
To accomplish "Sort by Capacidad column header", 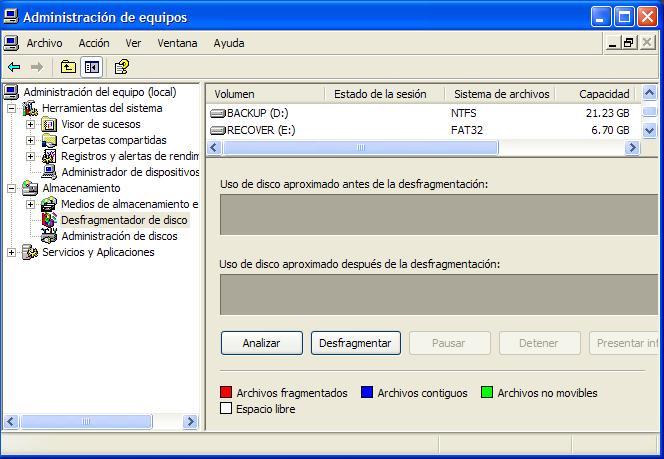I will (595, 94).
